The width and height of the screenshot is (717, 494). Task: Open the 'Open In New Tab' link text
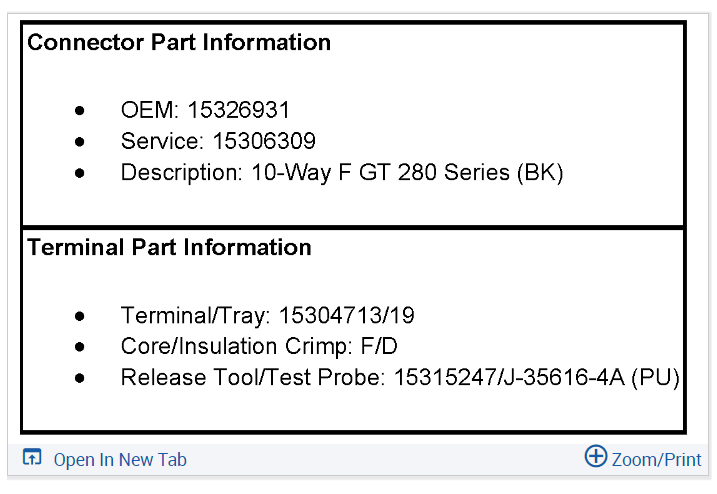coord(120,460)
